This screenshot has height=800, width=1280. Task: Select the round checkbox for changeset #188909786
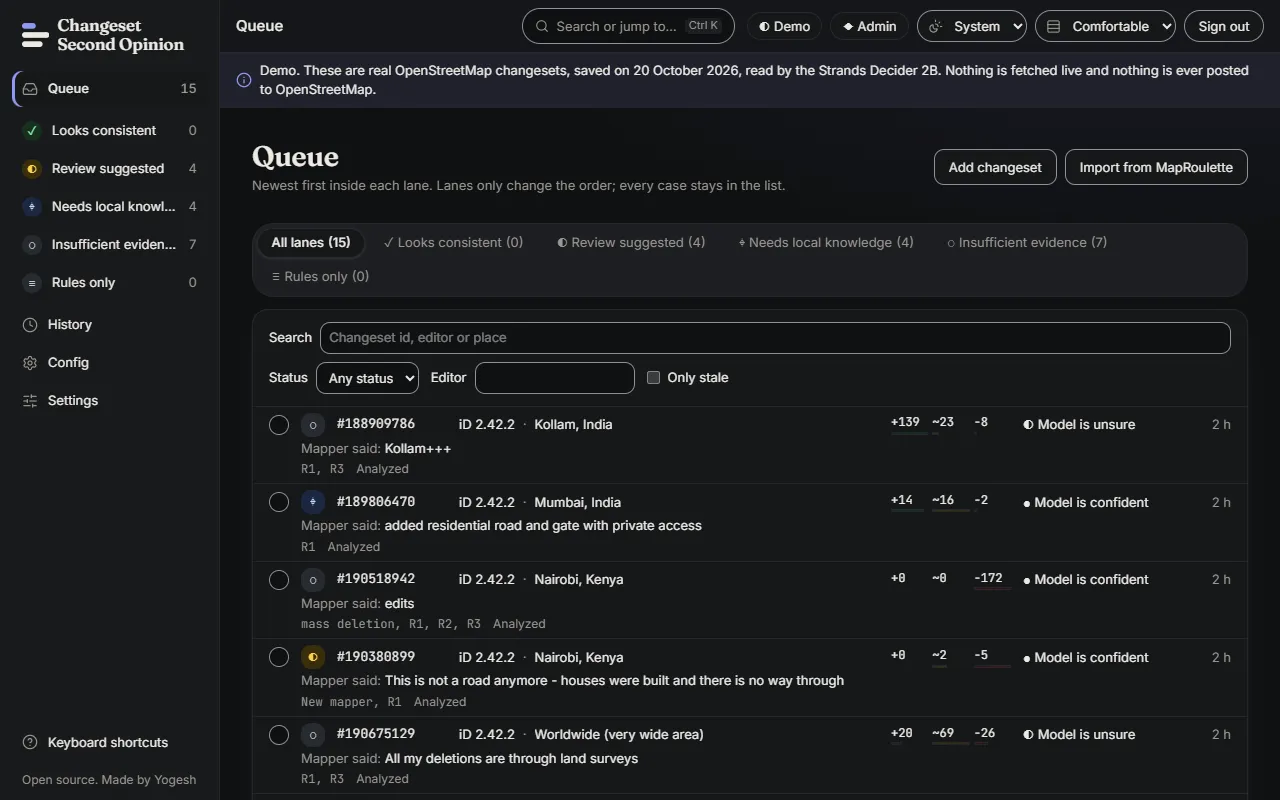279,425
